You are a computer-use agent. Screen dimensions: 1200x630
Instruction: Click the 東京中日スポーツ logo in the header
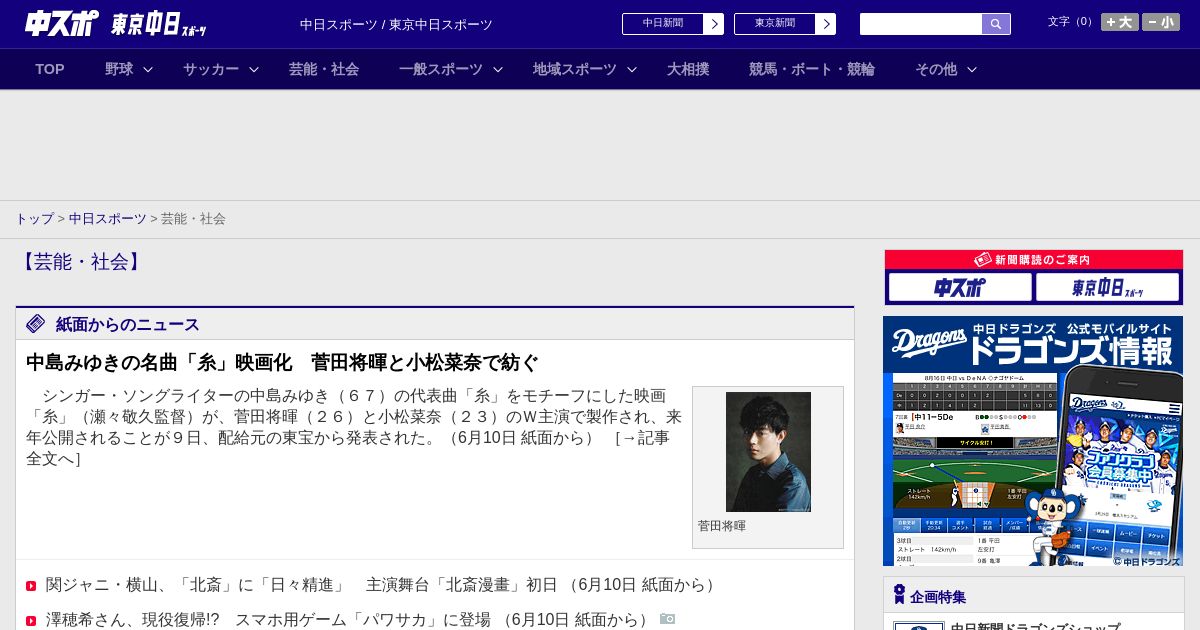point(158,24)
